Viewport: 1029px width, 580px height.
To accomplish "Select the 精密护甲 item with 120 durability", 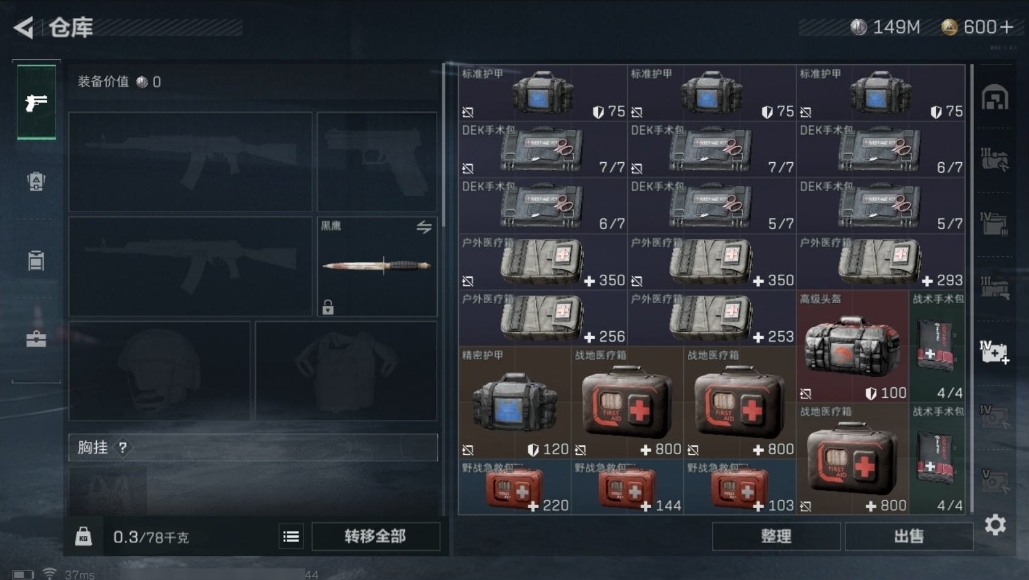I will click(514, 403).
